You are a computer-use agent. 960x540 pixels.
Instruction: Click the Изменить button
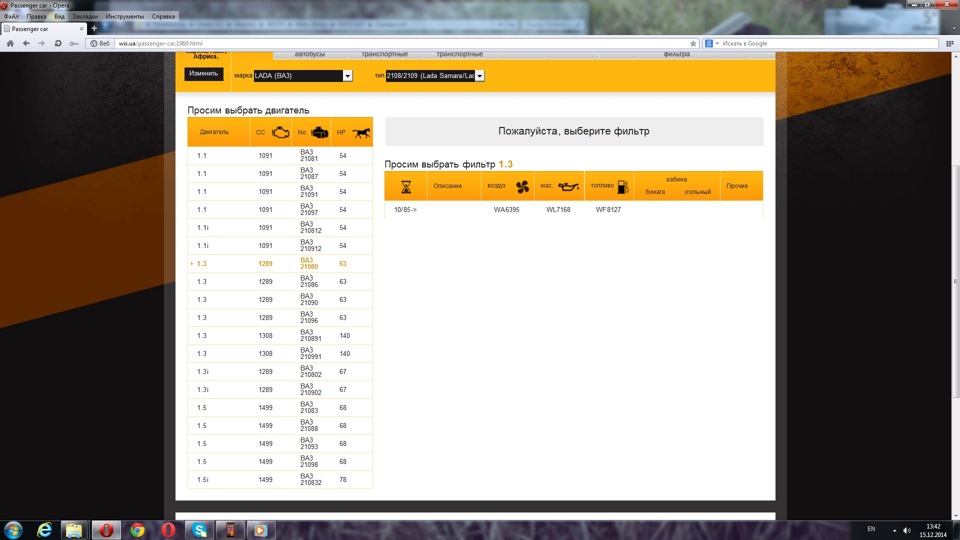(204, 73)
